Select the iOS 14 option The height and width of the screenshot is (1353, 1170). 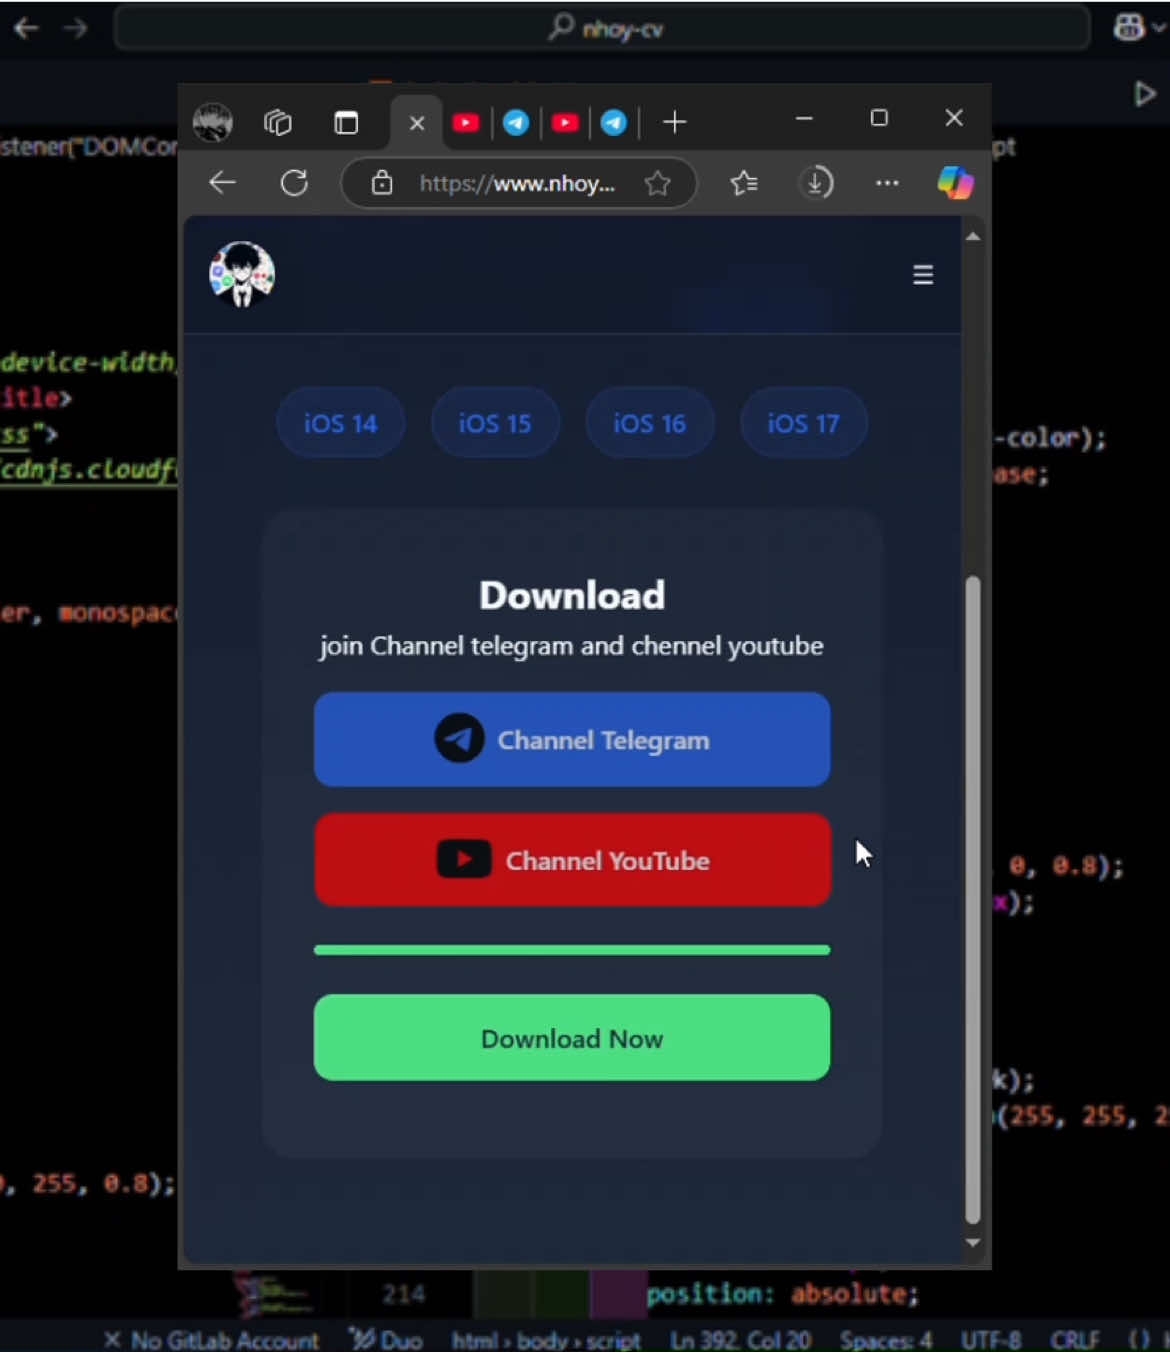click(340, 423)
